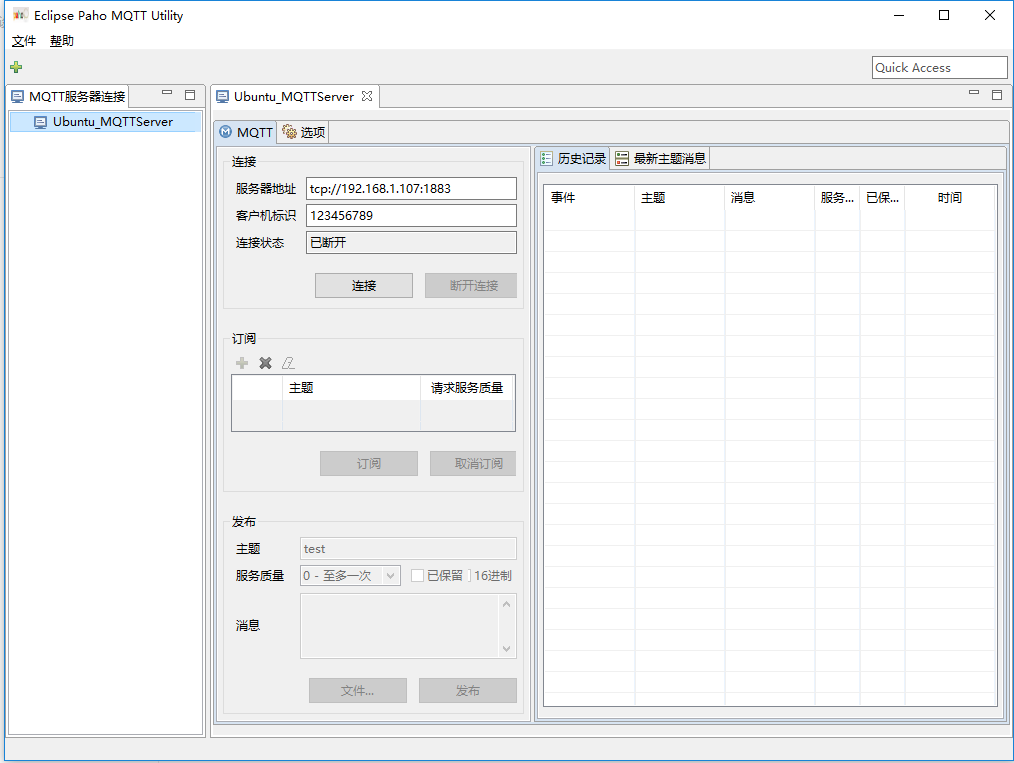Click subscription table 主题 column header

click(x=352, y=388)
